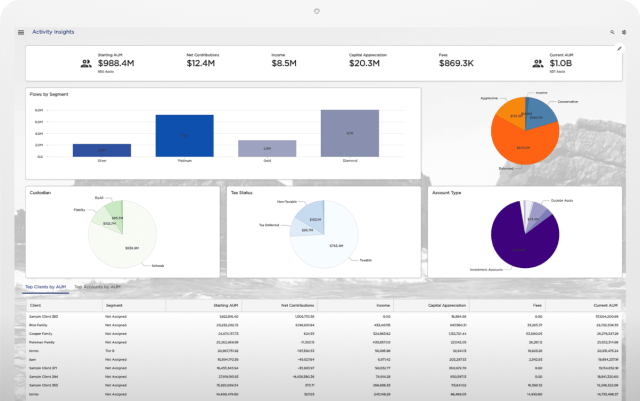Click the Outside Assets label
The image size is (640, 401).
pos(562,200)
